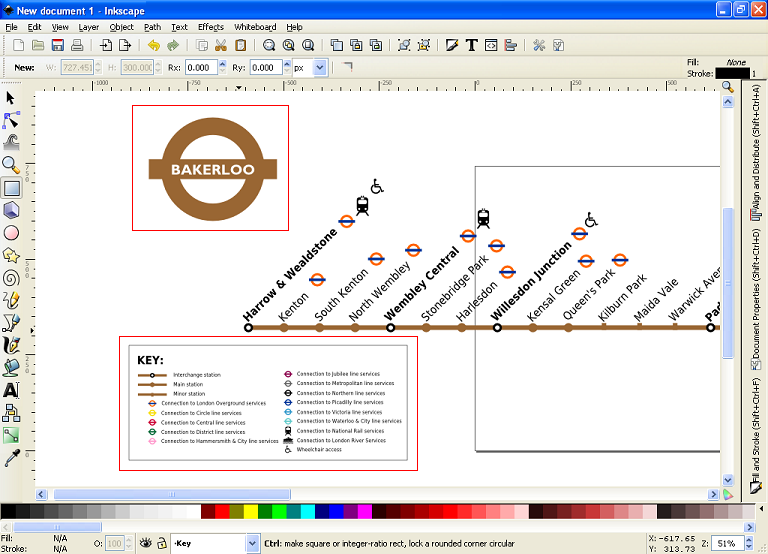768x554 pixels.
Task: Click the zoom percentage field
Action: [727, 543]
